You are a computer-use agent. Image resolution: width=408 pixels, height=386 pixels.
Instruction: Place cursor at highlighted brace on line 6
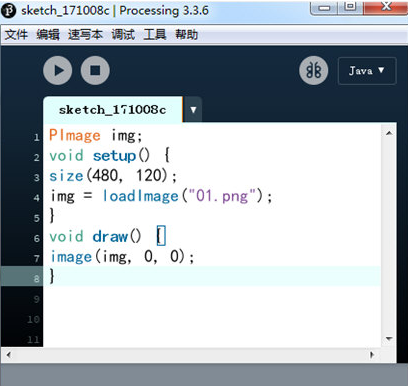pos(161,236)
